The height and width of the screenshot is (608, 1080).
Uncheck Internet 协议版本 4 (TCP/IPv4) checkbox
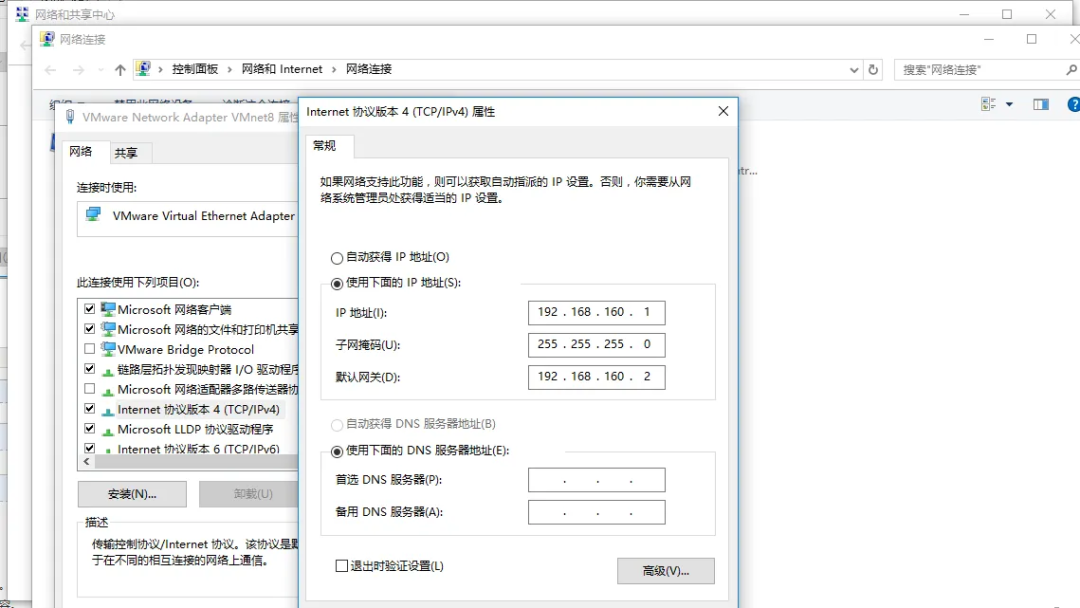90,408
